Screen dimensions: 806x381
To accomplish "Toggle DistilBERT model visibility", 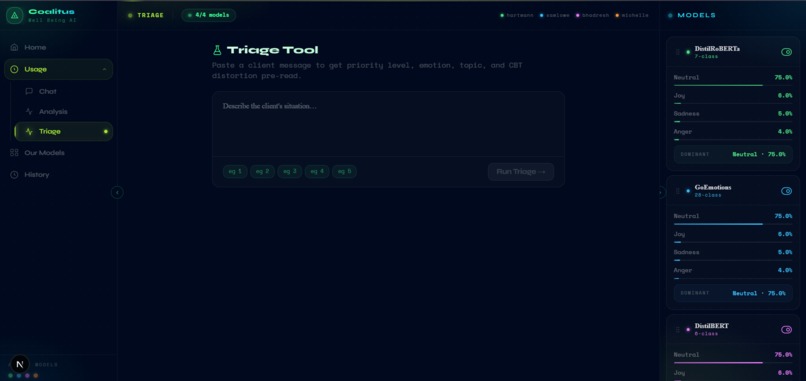I will [786, 330].
